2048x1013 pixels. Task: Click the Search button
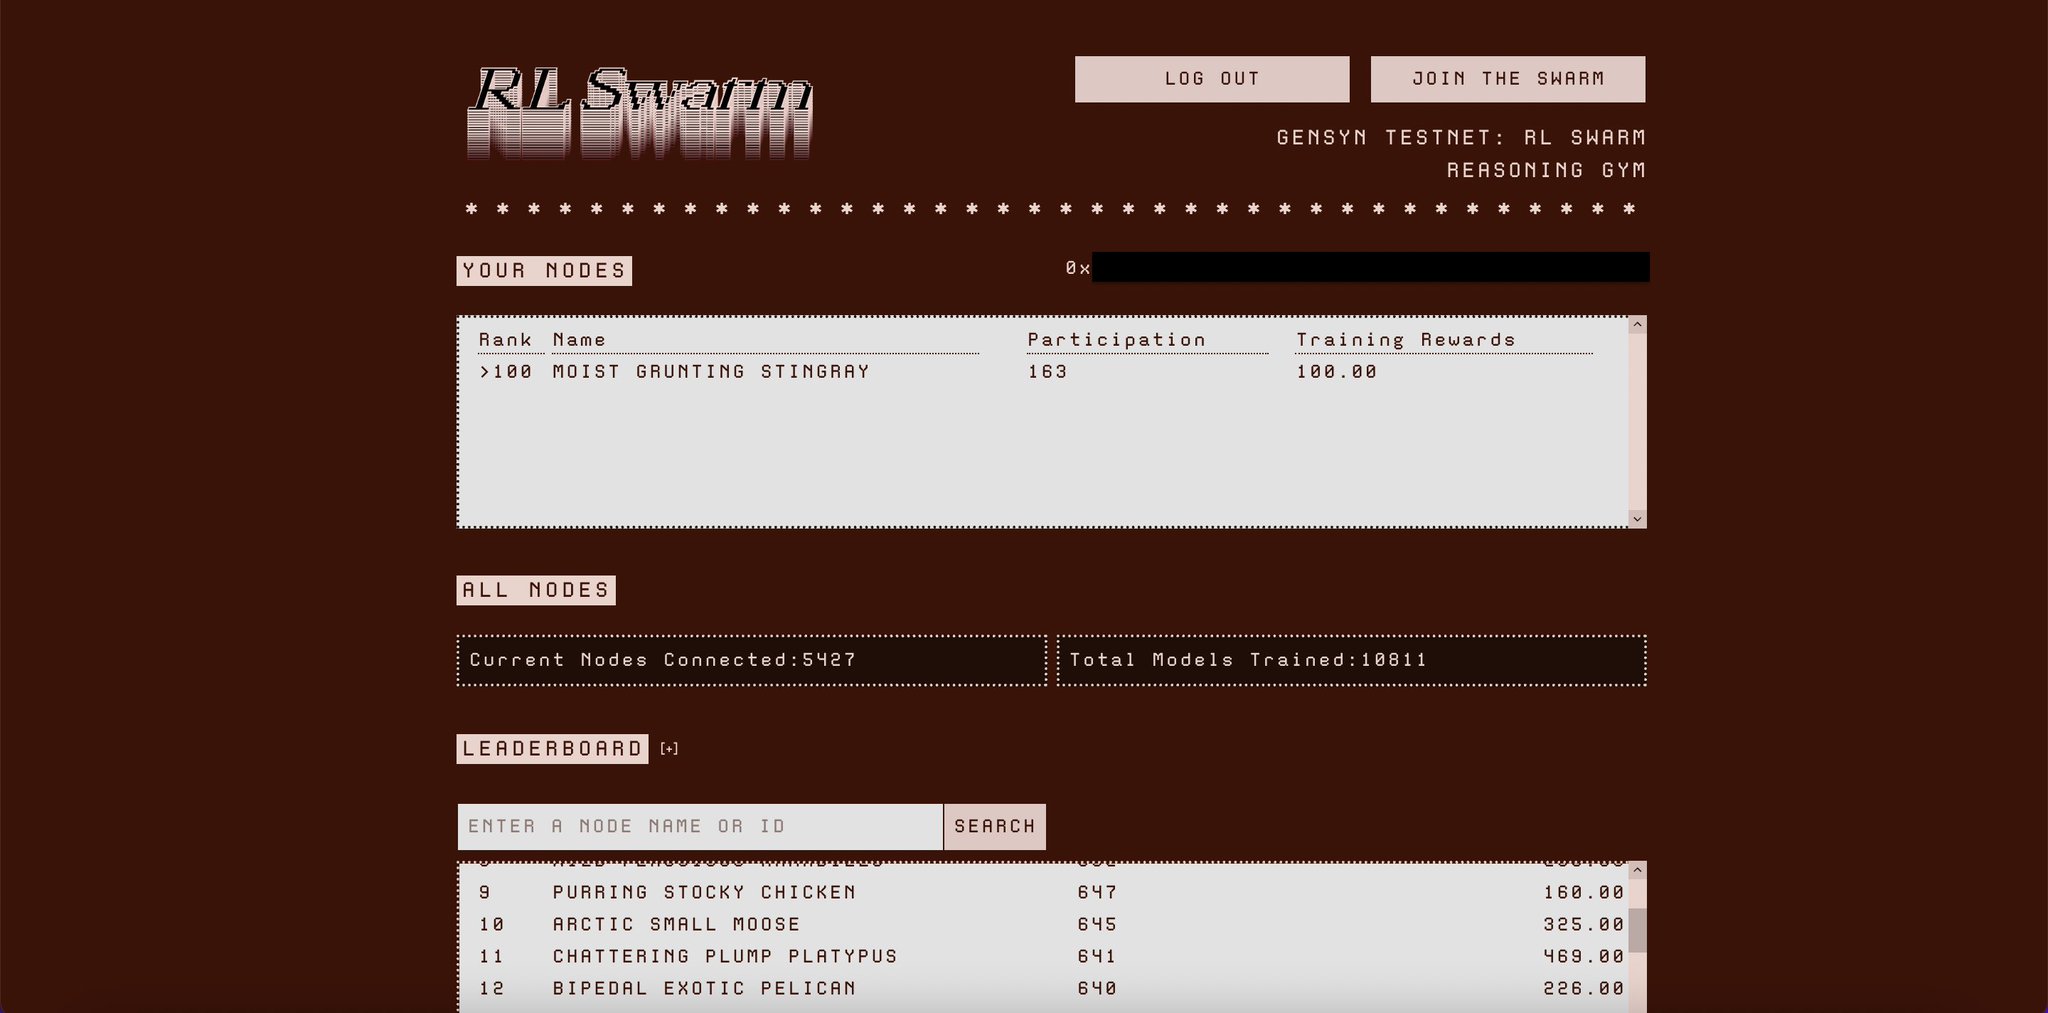pyautogui.click(x=994, y=827)
